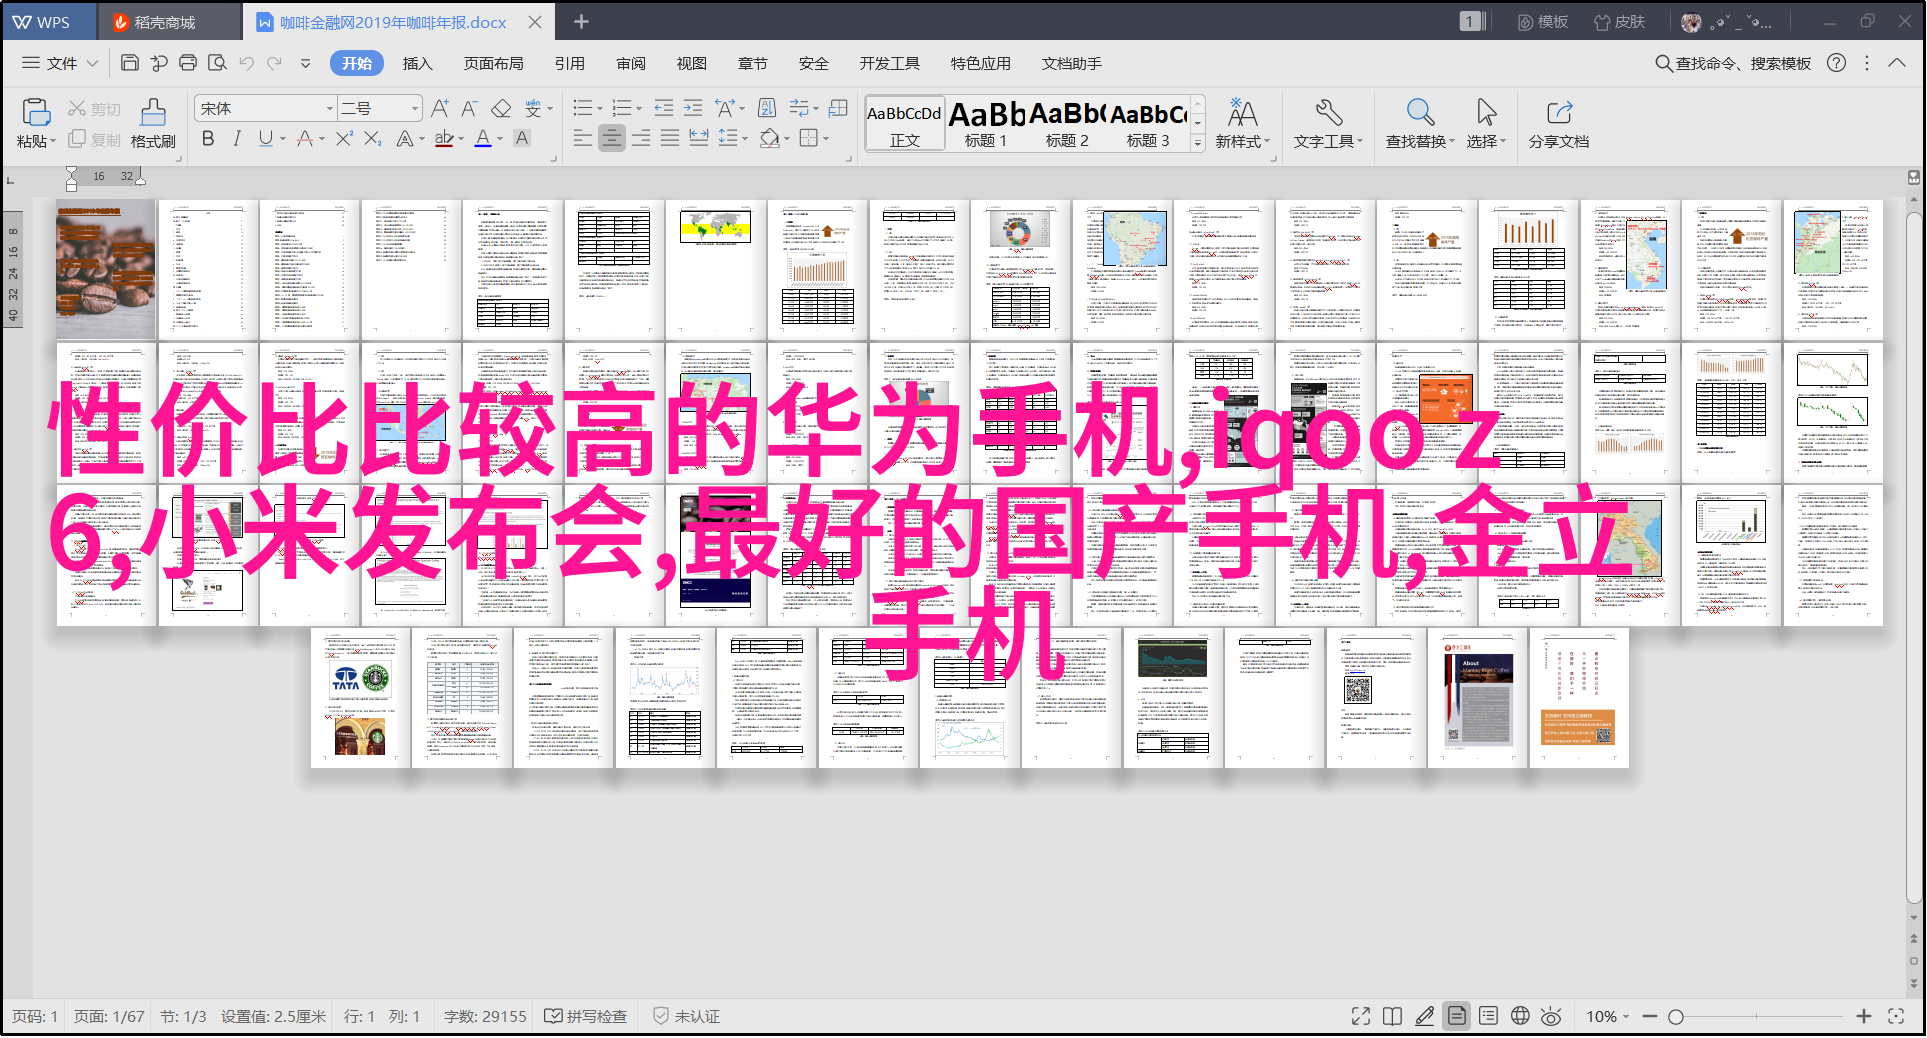This screenshot has height=1038, width=1927.
Task: Toggle justify alignment
Action: pyautogui.click(x=670, y=138)
